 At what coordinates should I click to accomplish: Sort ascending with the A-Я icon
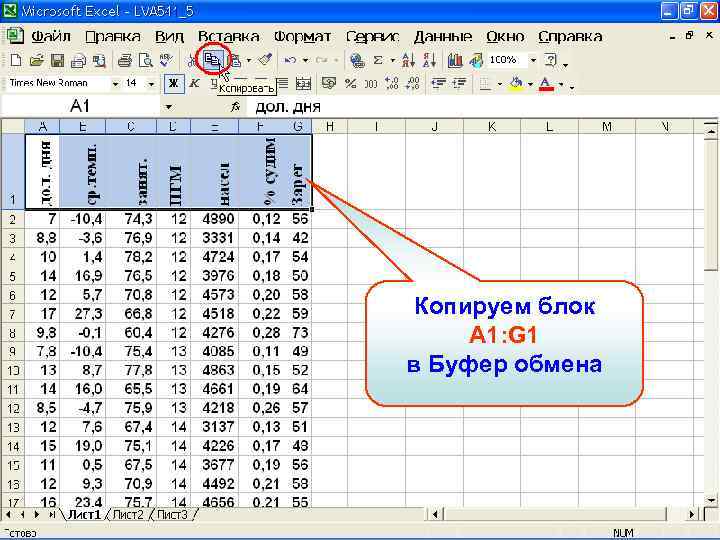tap(408, 60)
